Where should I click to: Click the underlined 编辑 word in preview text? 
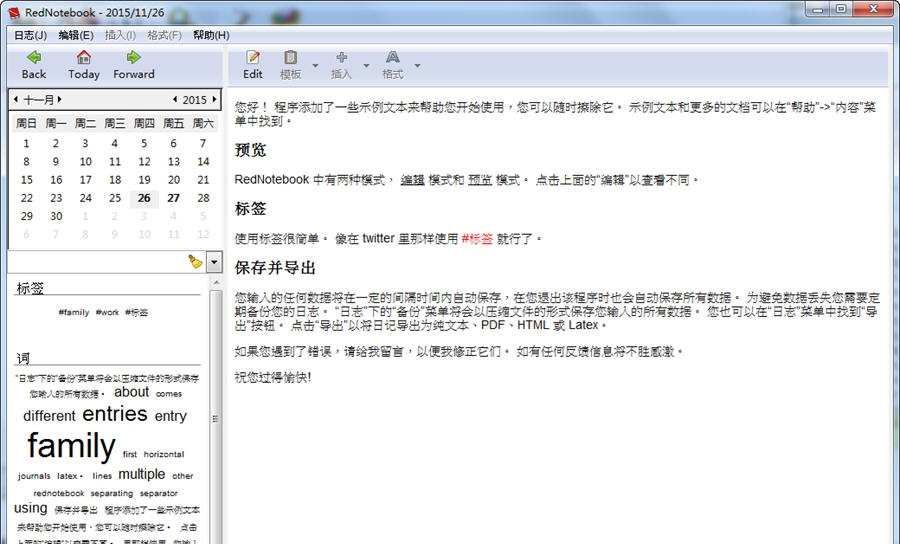(412, 180)
